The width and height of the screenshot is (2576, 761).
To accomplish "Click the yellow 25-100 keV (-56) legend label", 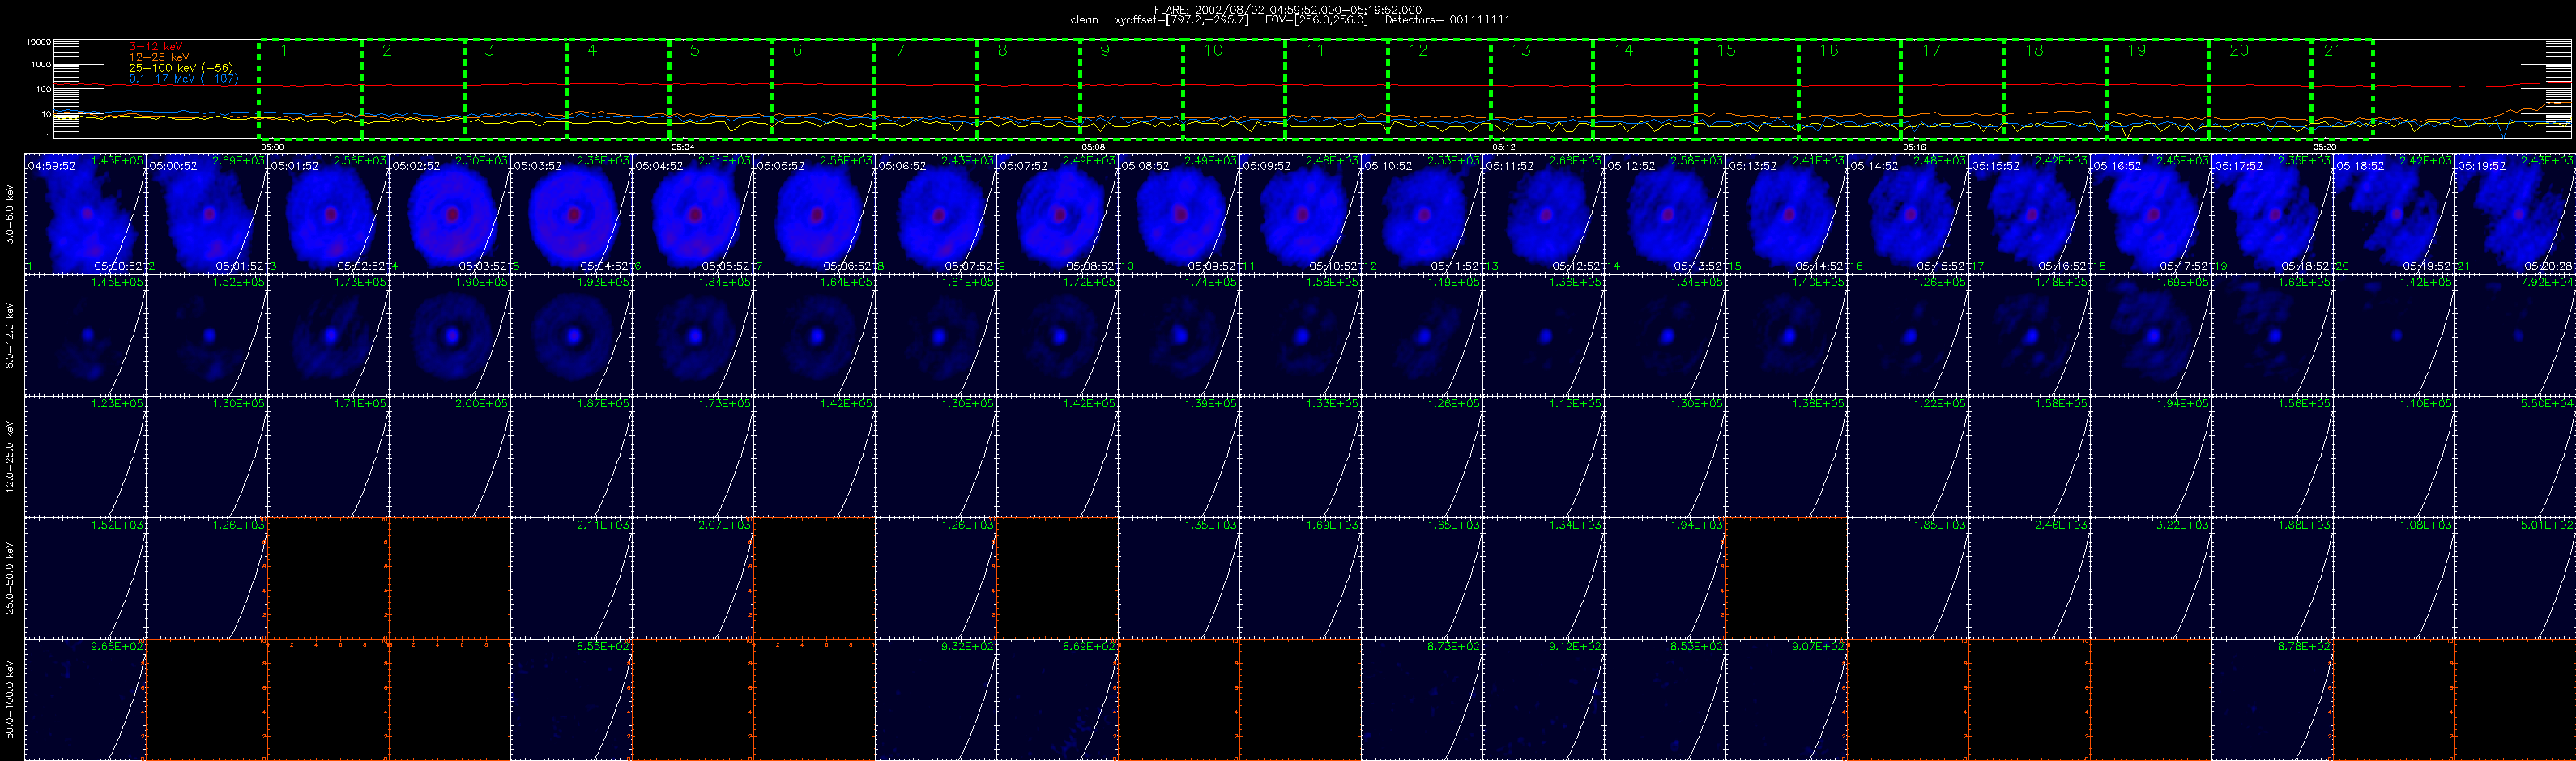I will tap(181, 68).
